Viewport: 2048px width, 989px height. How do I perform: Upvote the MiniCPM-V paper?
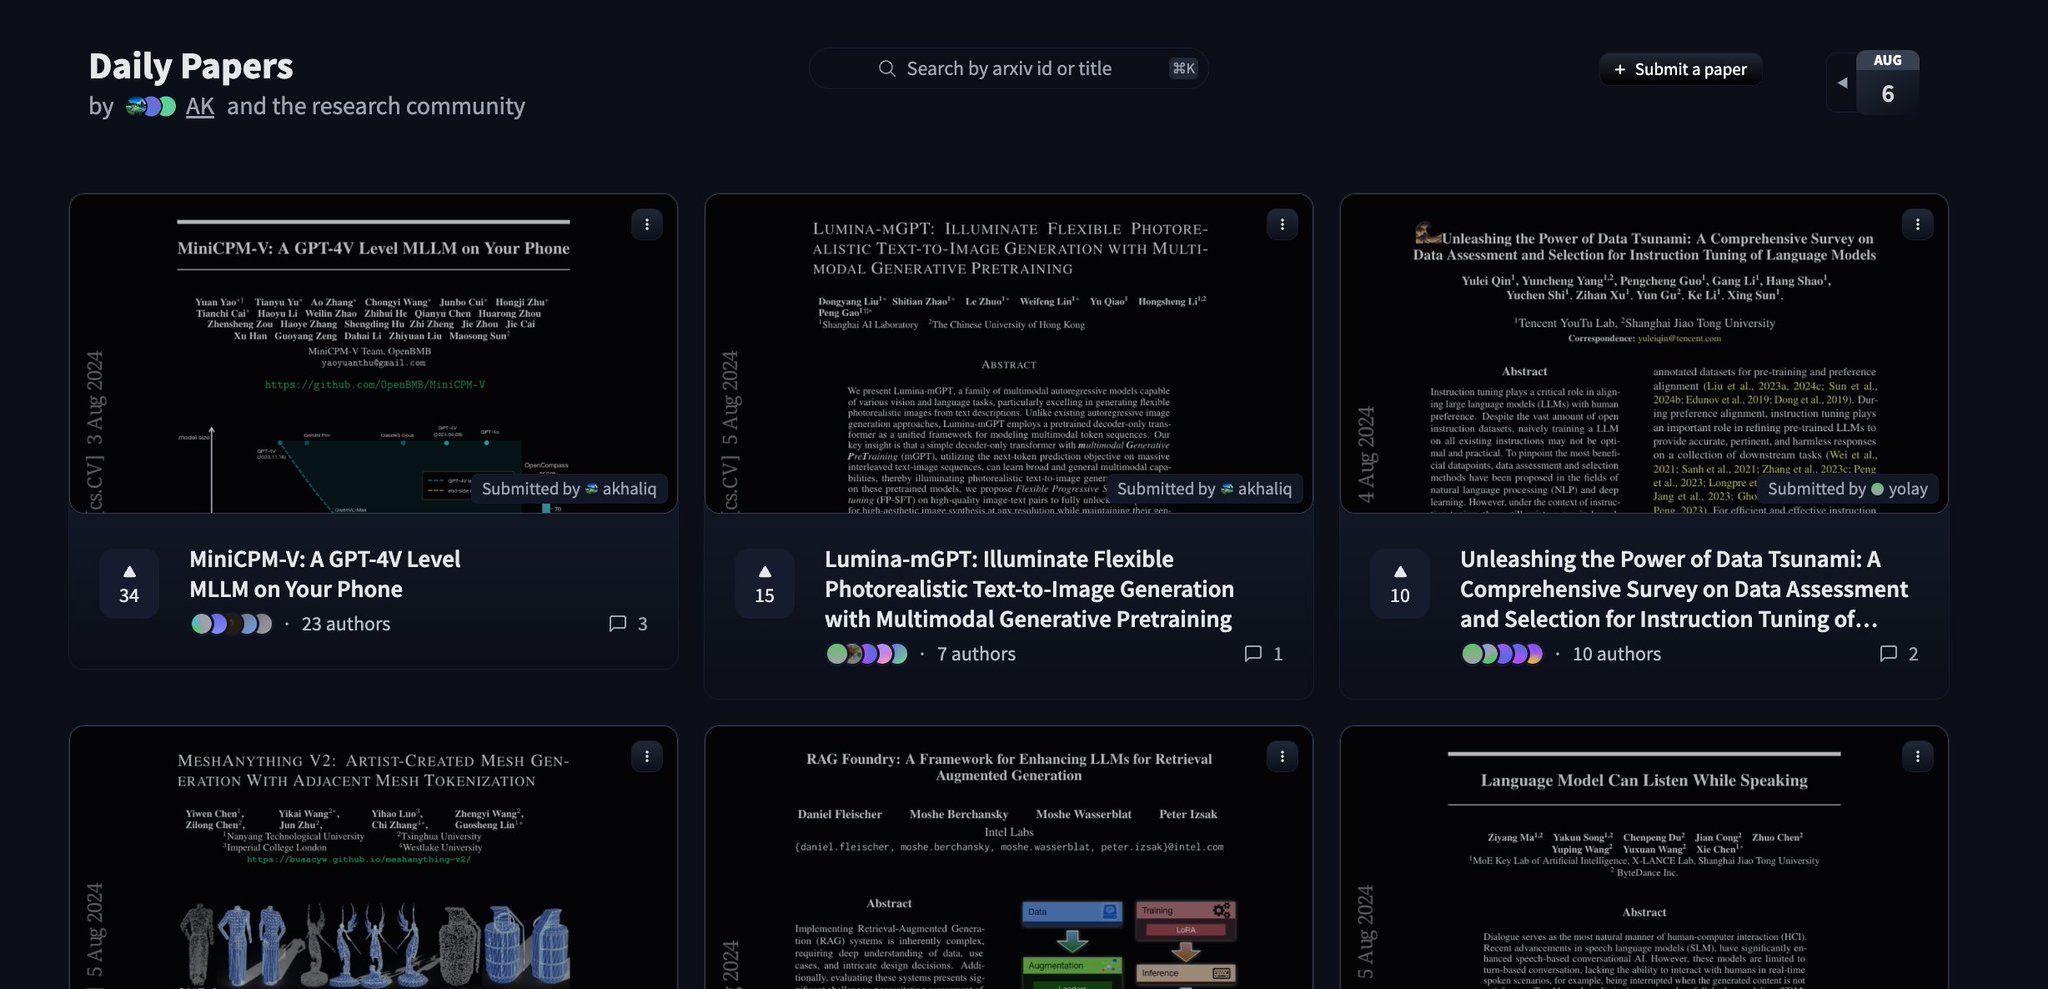point(129,584)
